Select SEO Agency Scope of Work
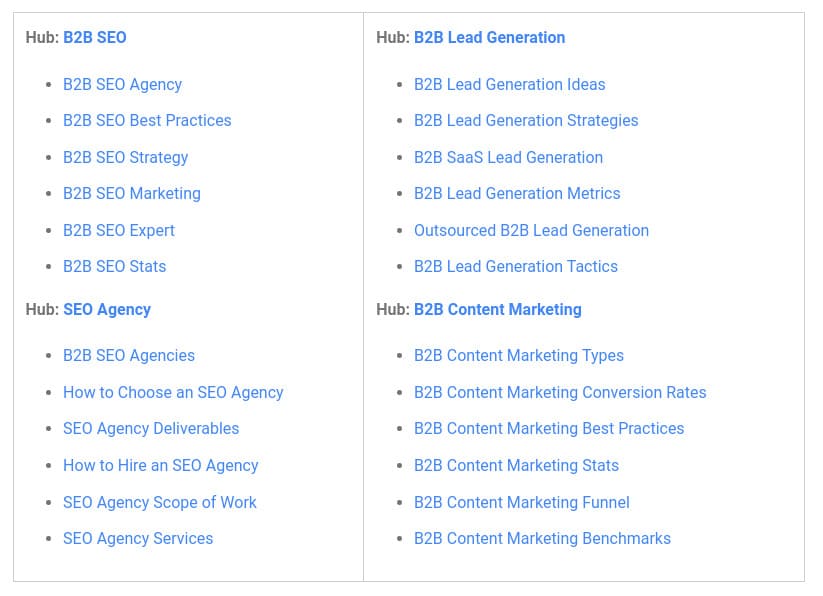 [x=160, y=502]
